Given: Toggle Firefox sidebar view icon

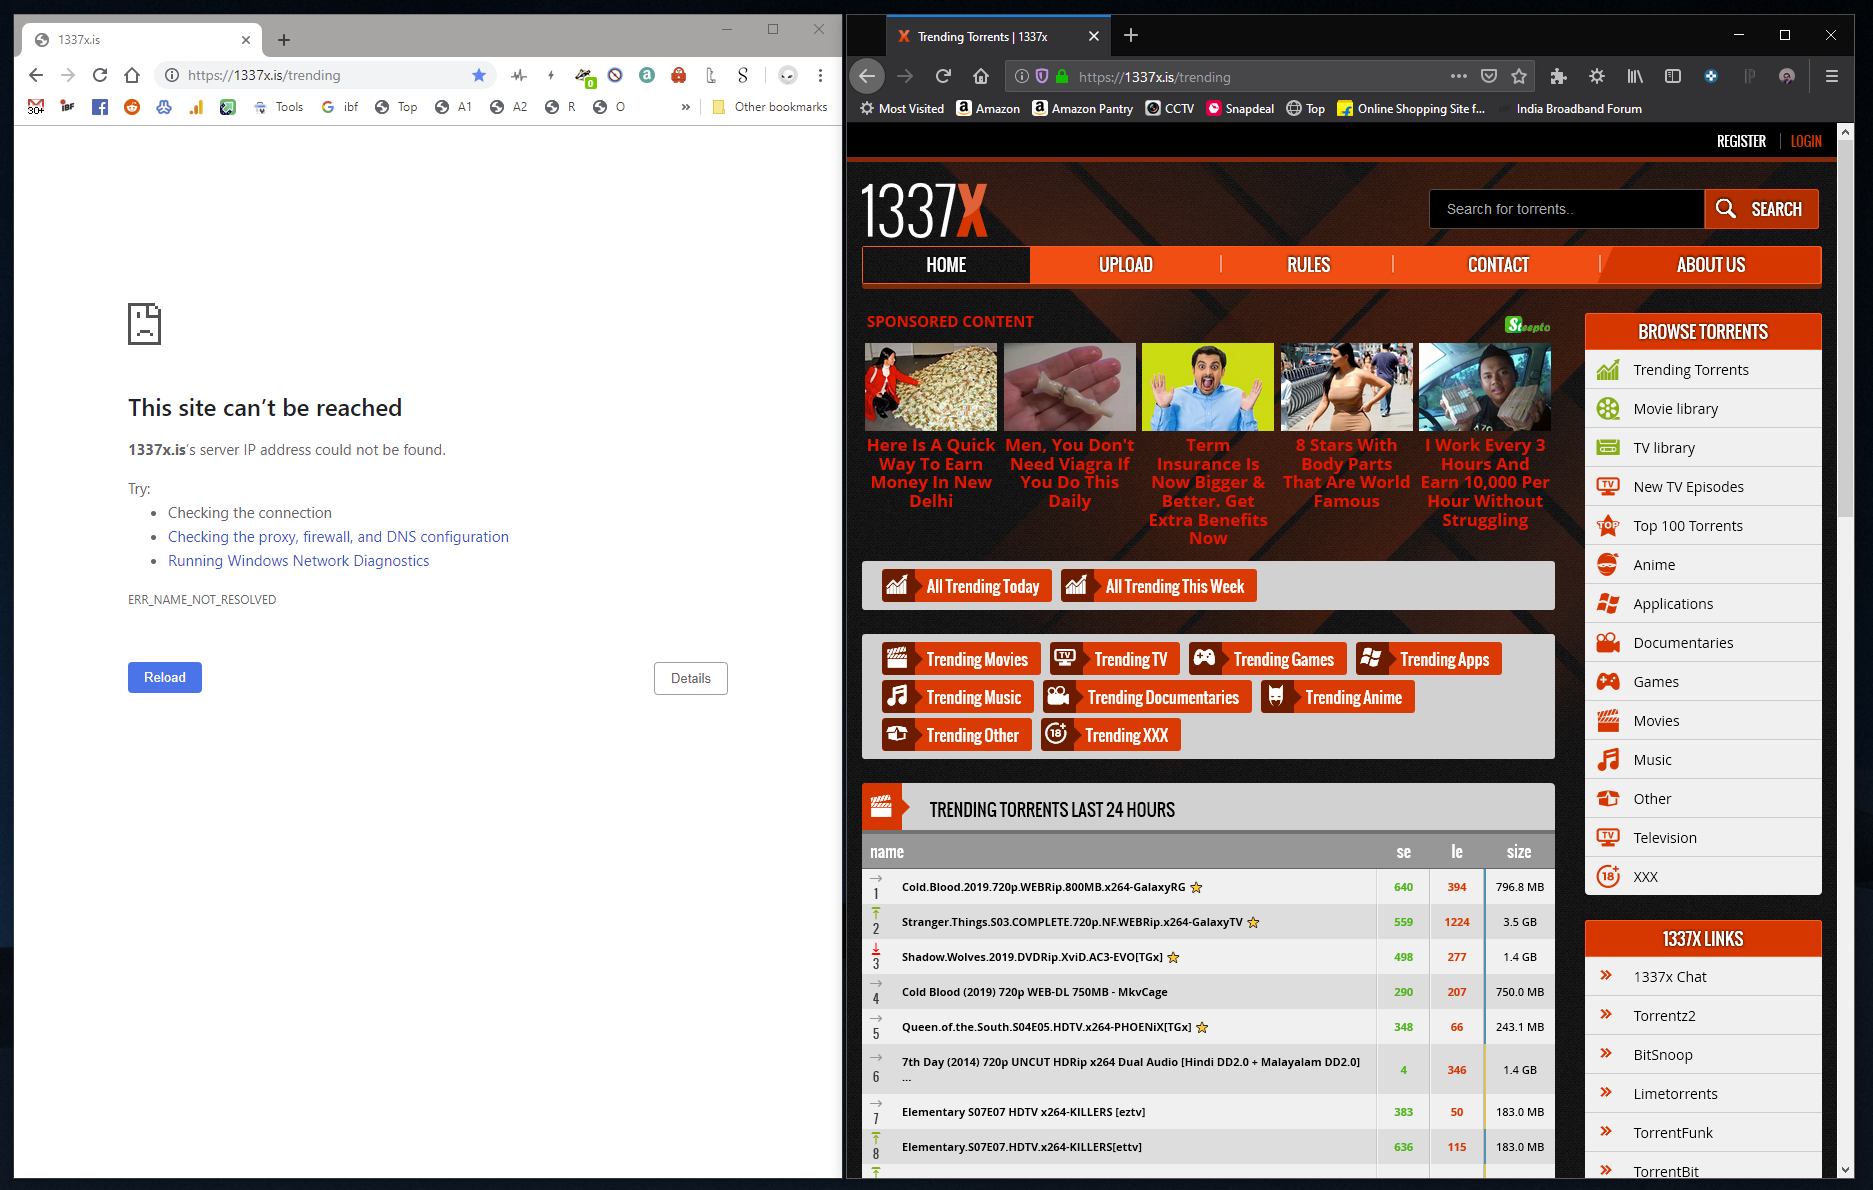Looking at the screenshot, I should (1672, 76).
